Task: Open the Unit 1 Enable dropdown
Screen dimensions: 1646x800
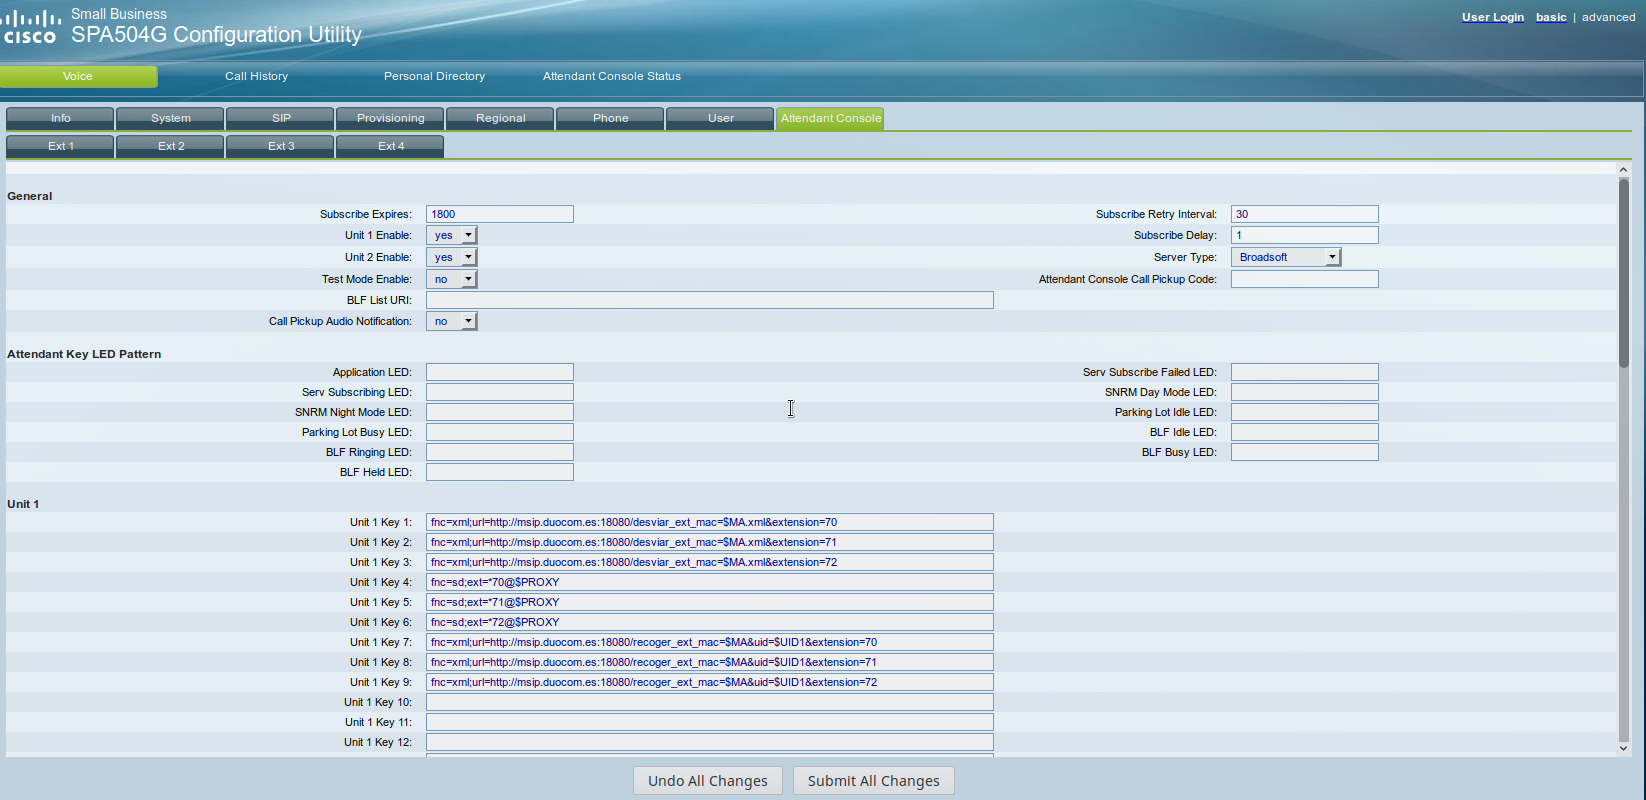Action: (452, 235)
